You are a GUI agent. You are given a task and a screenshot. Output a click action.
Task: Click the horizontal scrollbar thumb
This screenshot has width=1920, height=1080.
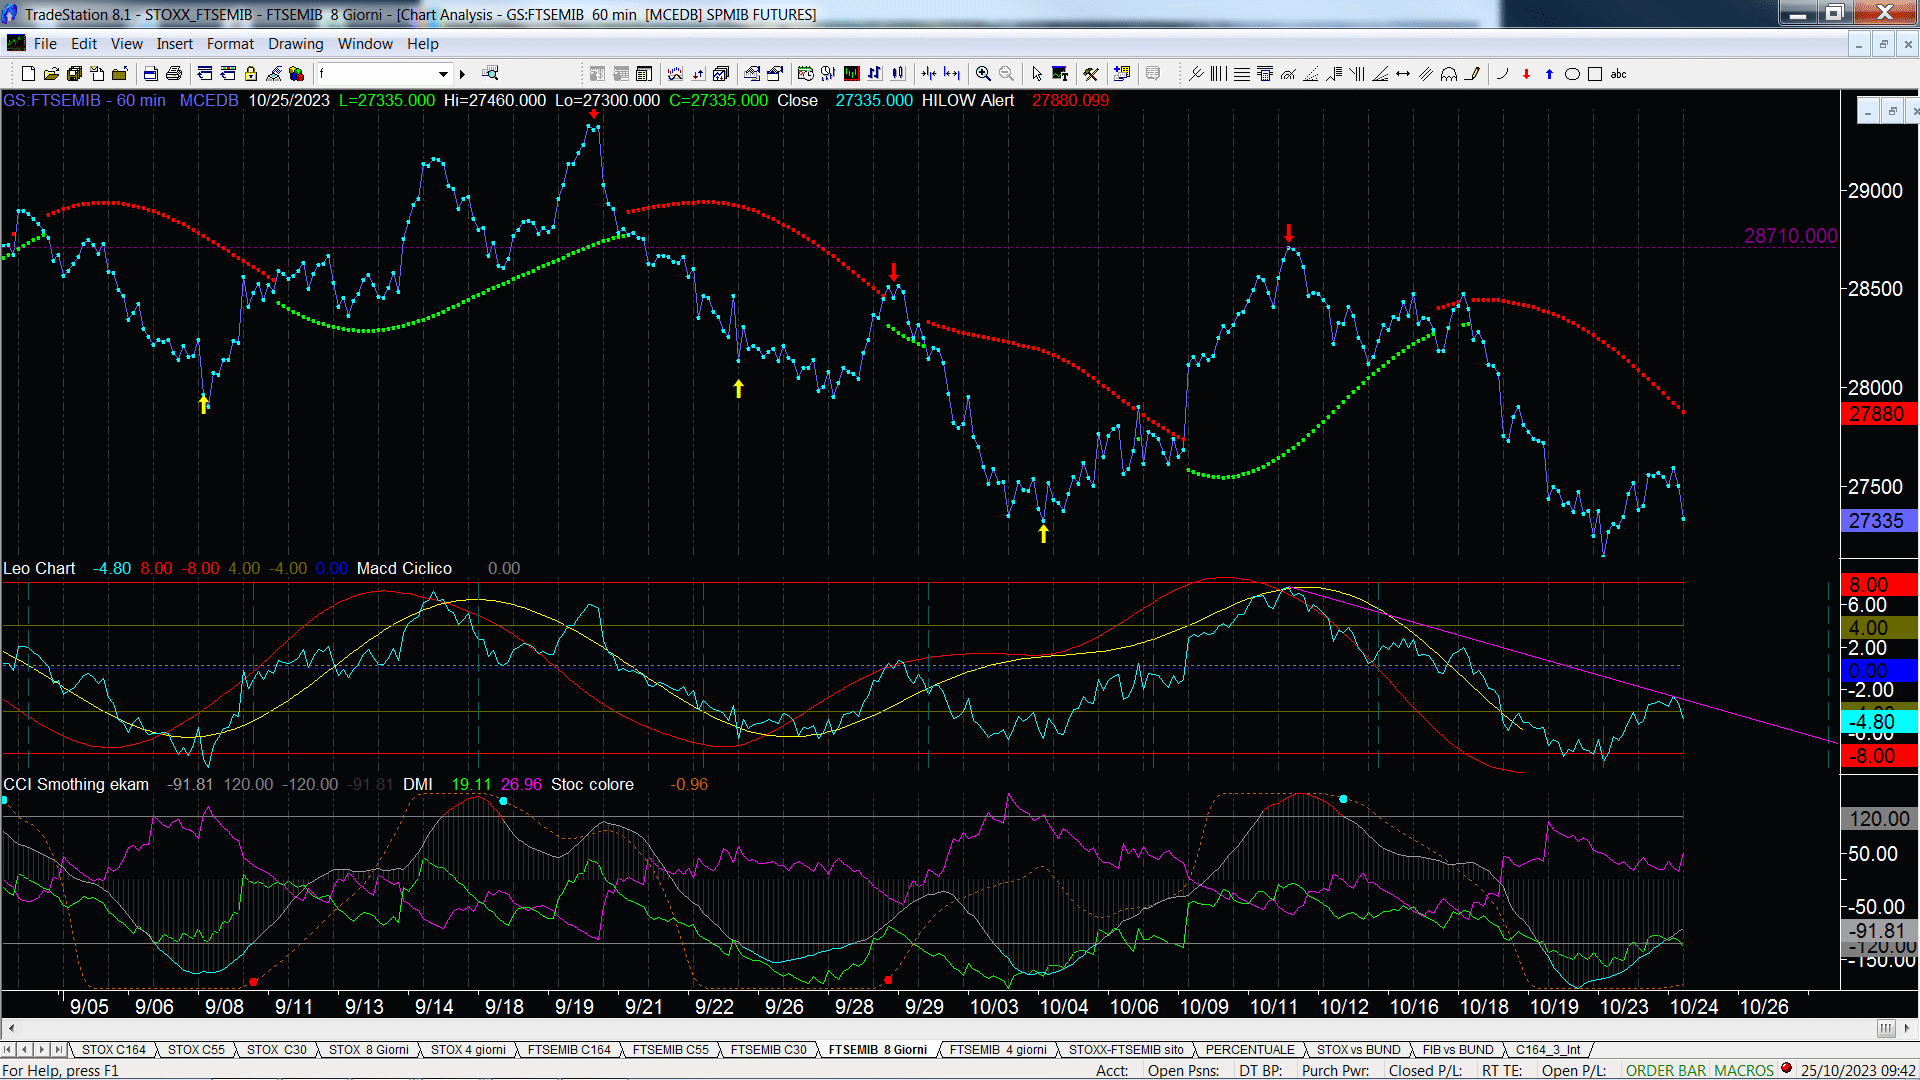(x=1886, y=1029)
